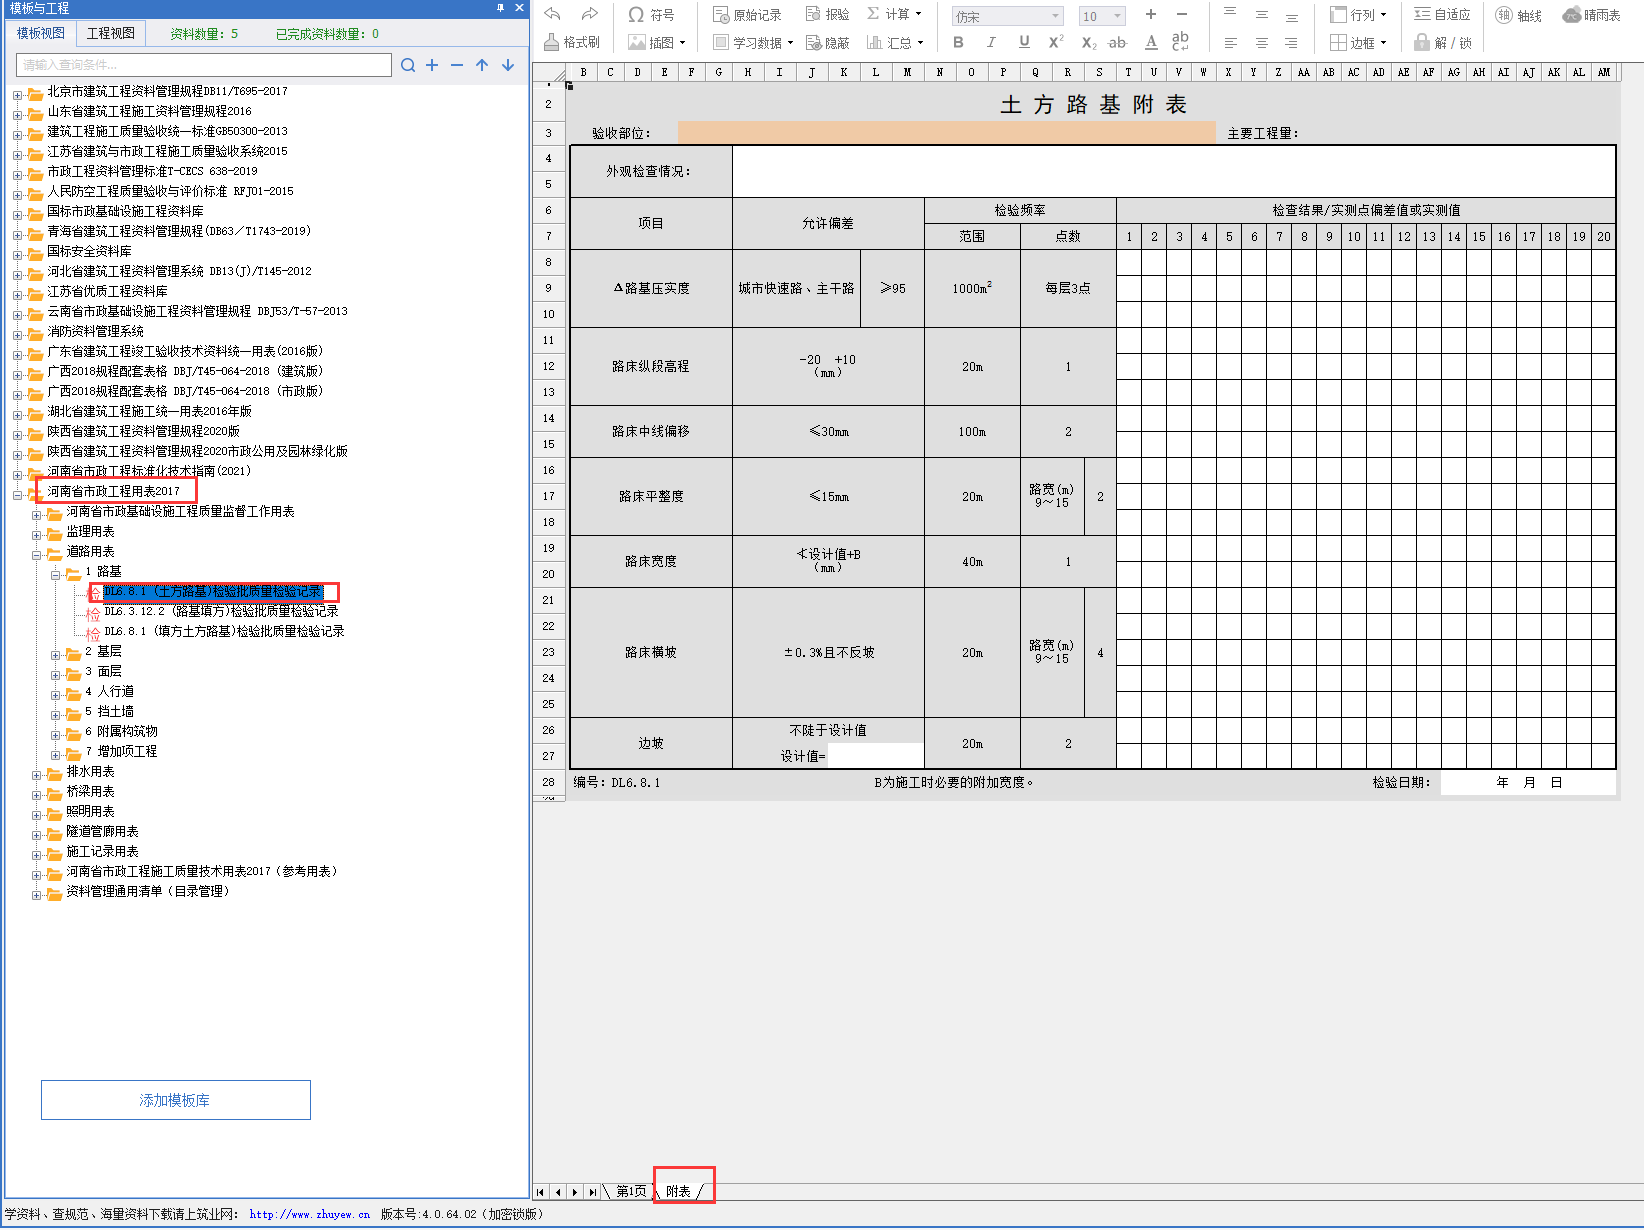Expand the 桥梁用表 folder
The height and width of the screenshot is (1230, 1644).
[36, 794]
